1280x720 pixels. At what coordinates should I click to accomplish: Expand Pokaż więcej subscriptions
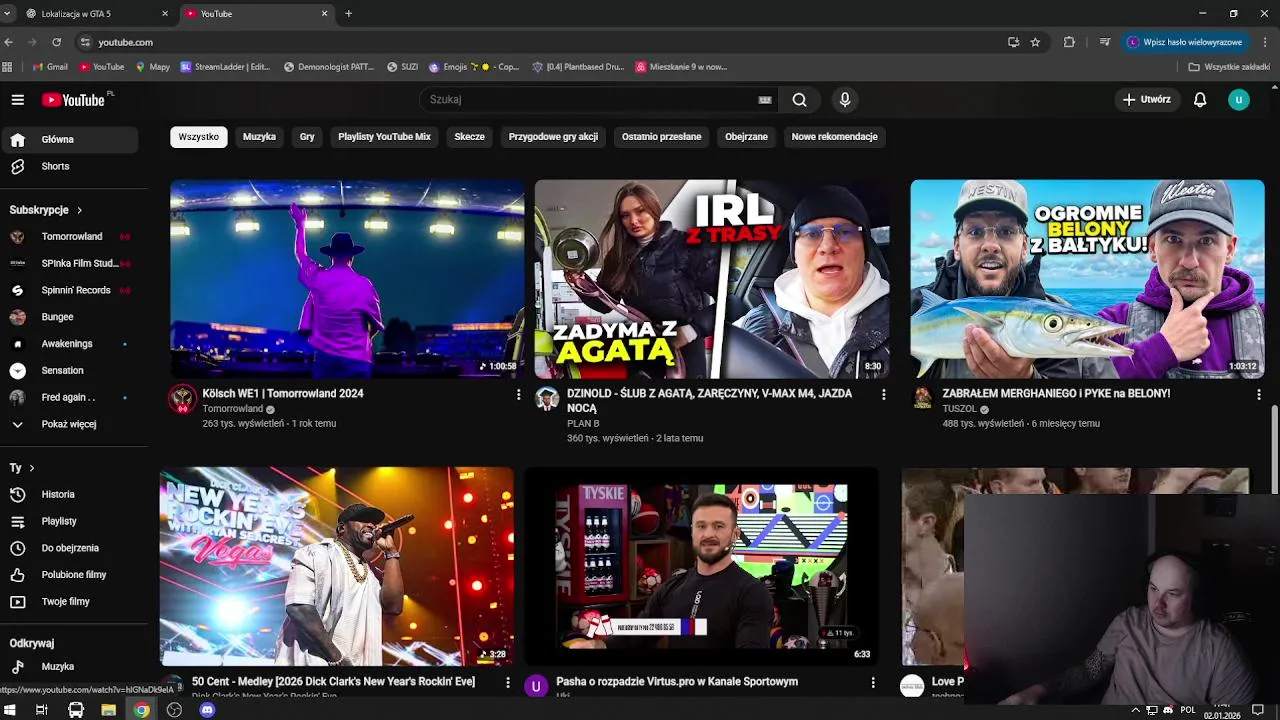click(x=69, y=424)
